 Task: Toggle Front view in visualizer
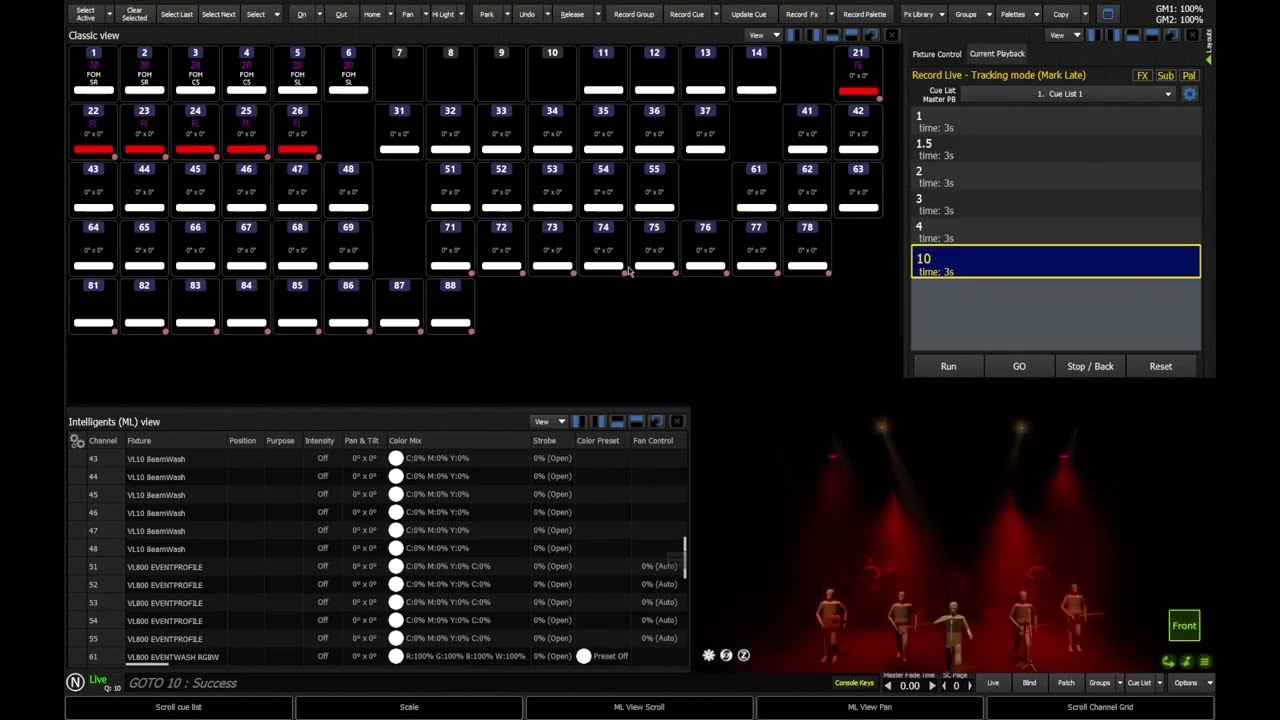coord(1184,626)
